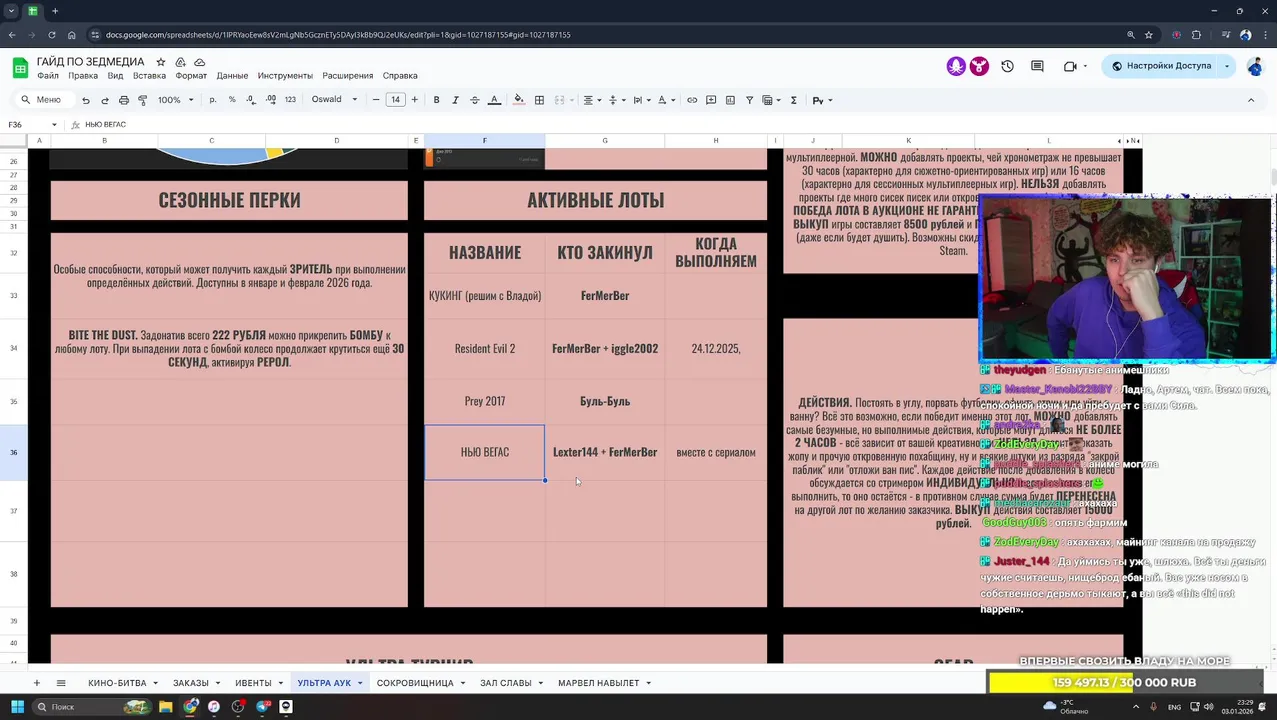Open browser extensions puzzle icon
The width and height of the screenshot is (1277, 720).
[1196, 34]
